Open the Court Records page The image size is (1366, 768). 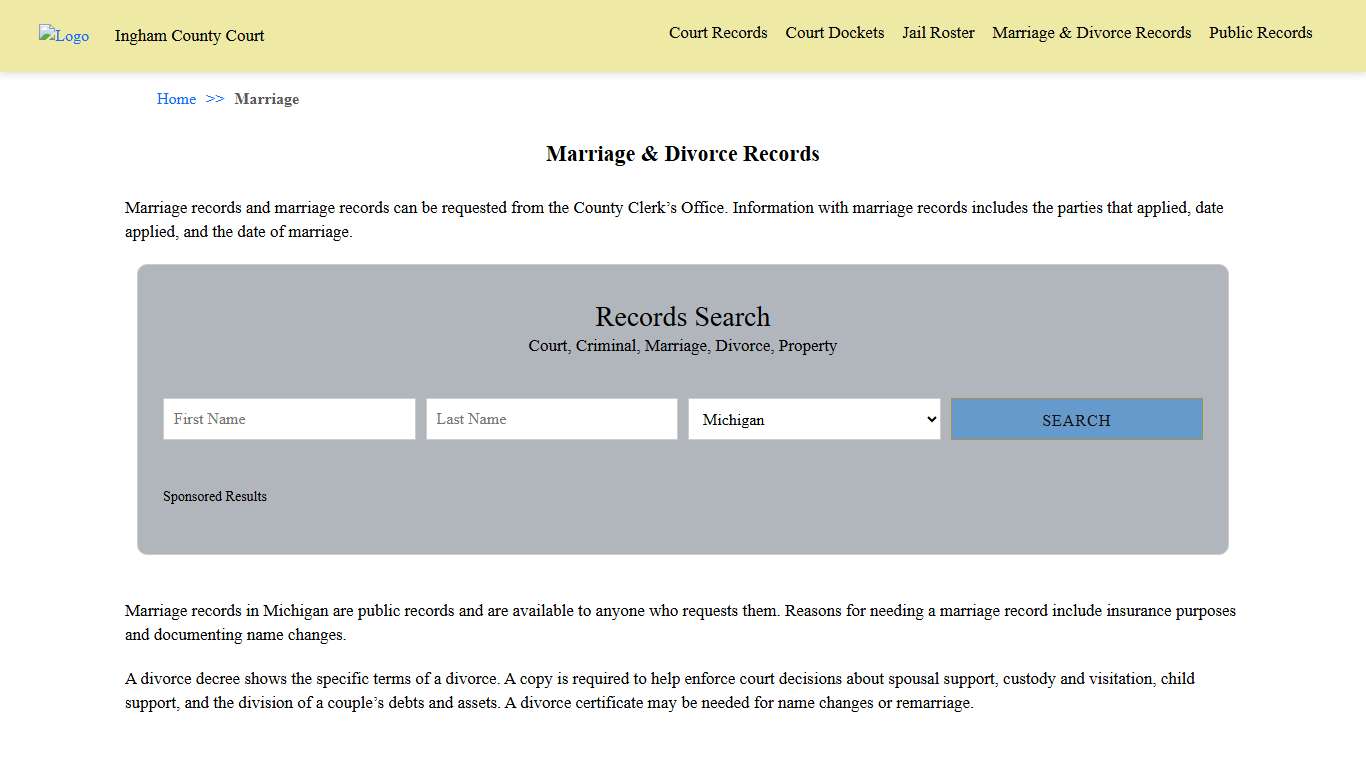[x=718, y=33]
